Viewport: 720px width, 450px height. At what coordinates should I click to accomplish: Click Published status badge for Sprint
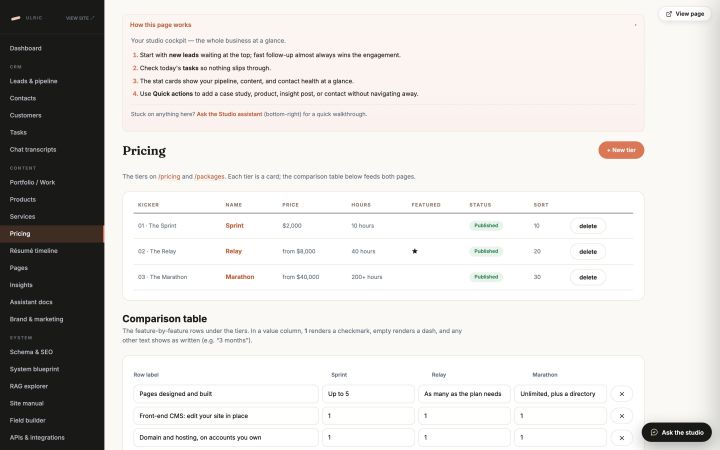(x=486, y=226)
